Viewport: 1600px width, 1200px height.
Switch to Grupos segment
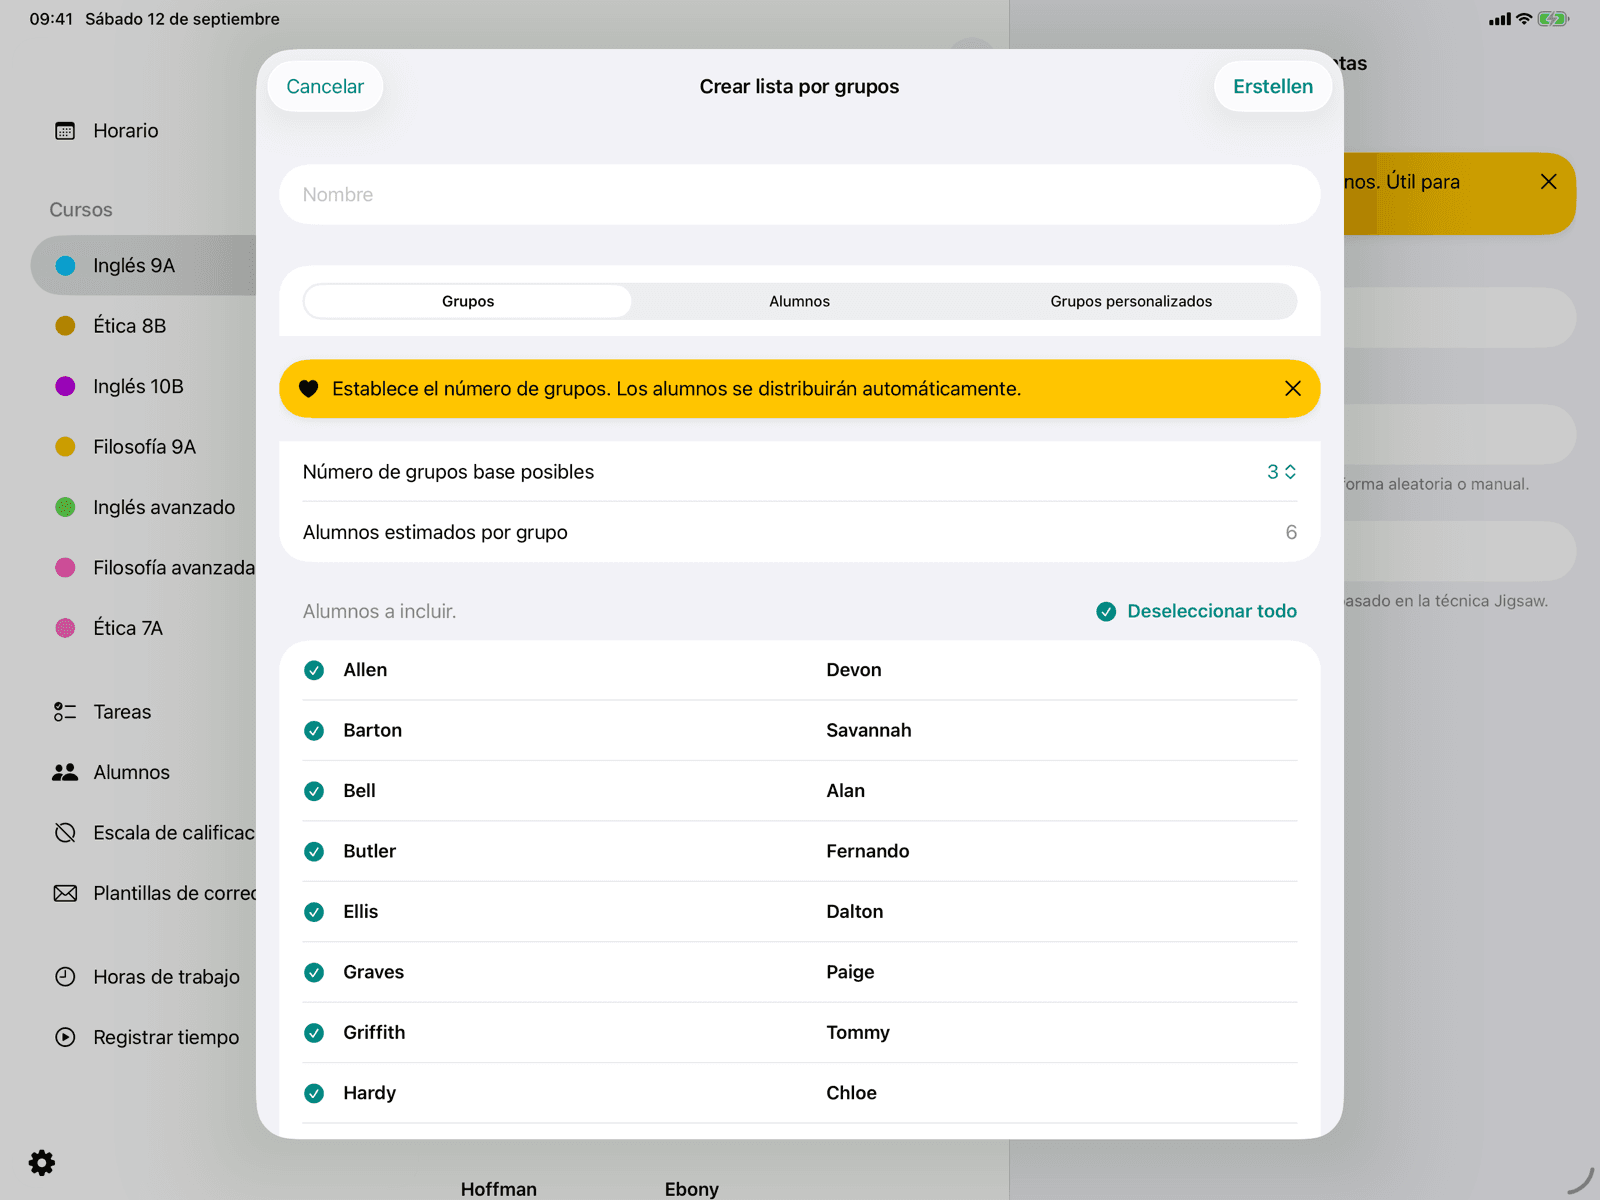tap(468, 301)
